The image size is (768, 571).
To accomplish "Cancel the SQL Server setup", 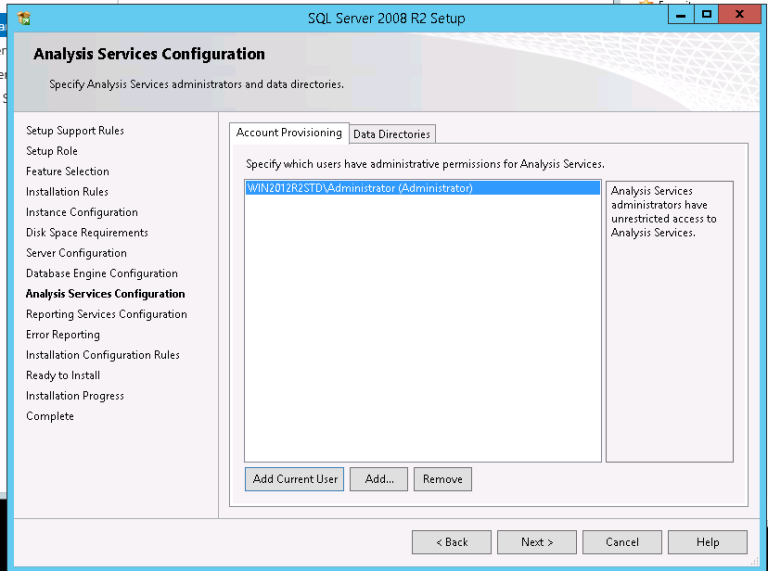I will (622, 542).
